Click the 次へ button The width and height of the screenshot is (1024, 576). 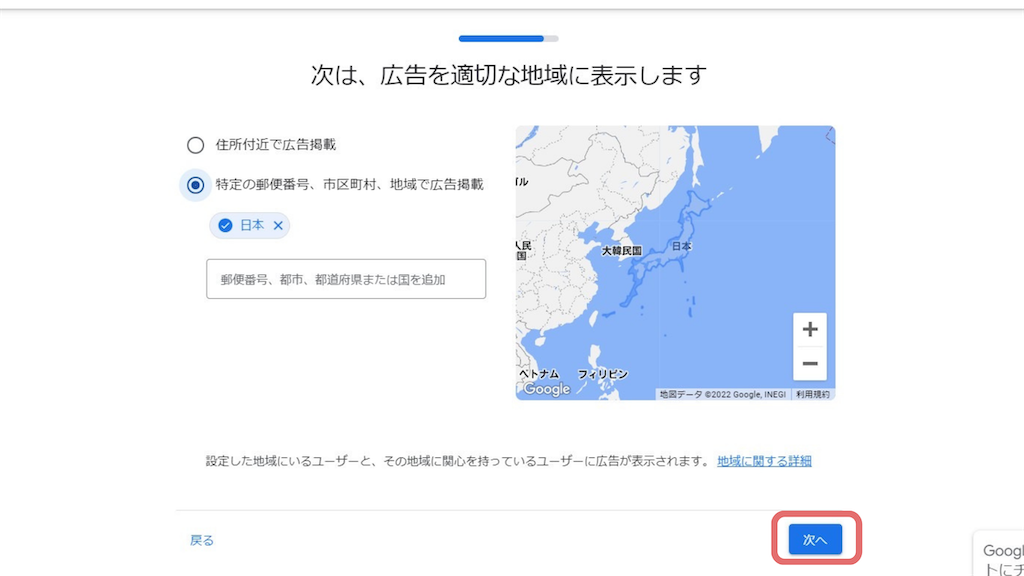point(815,539)
